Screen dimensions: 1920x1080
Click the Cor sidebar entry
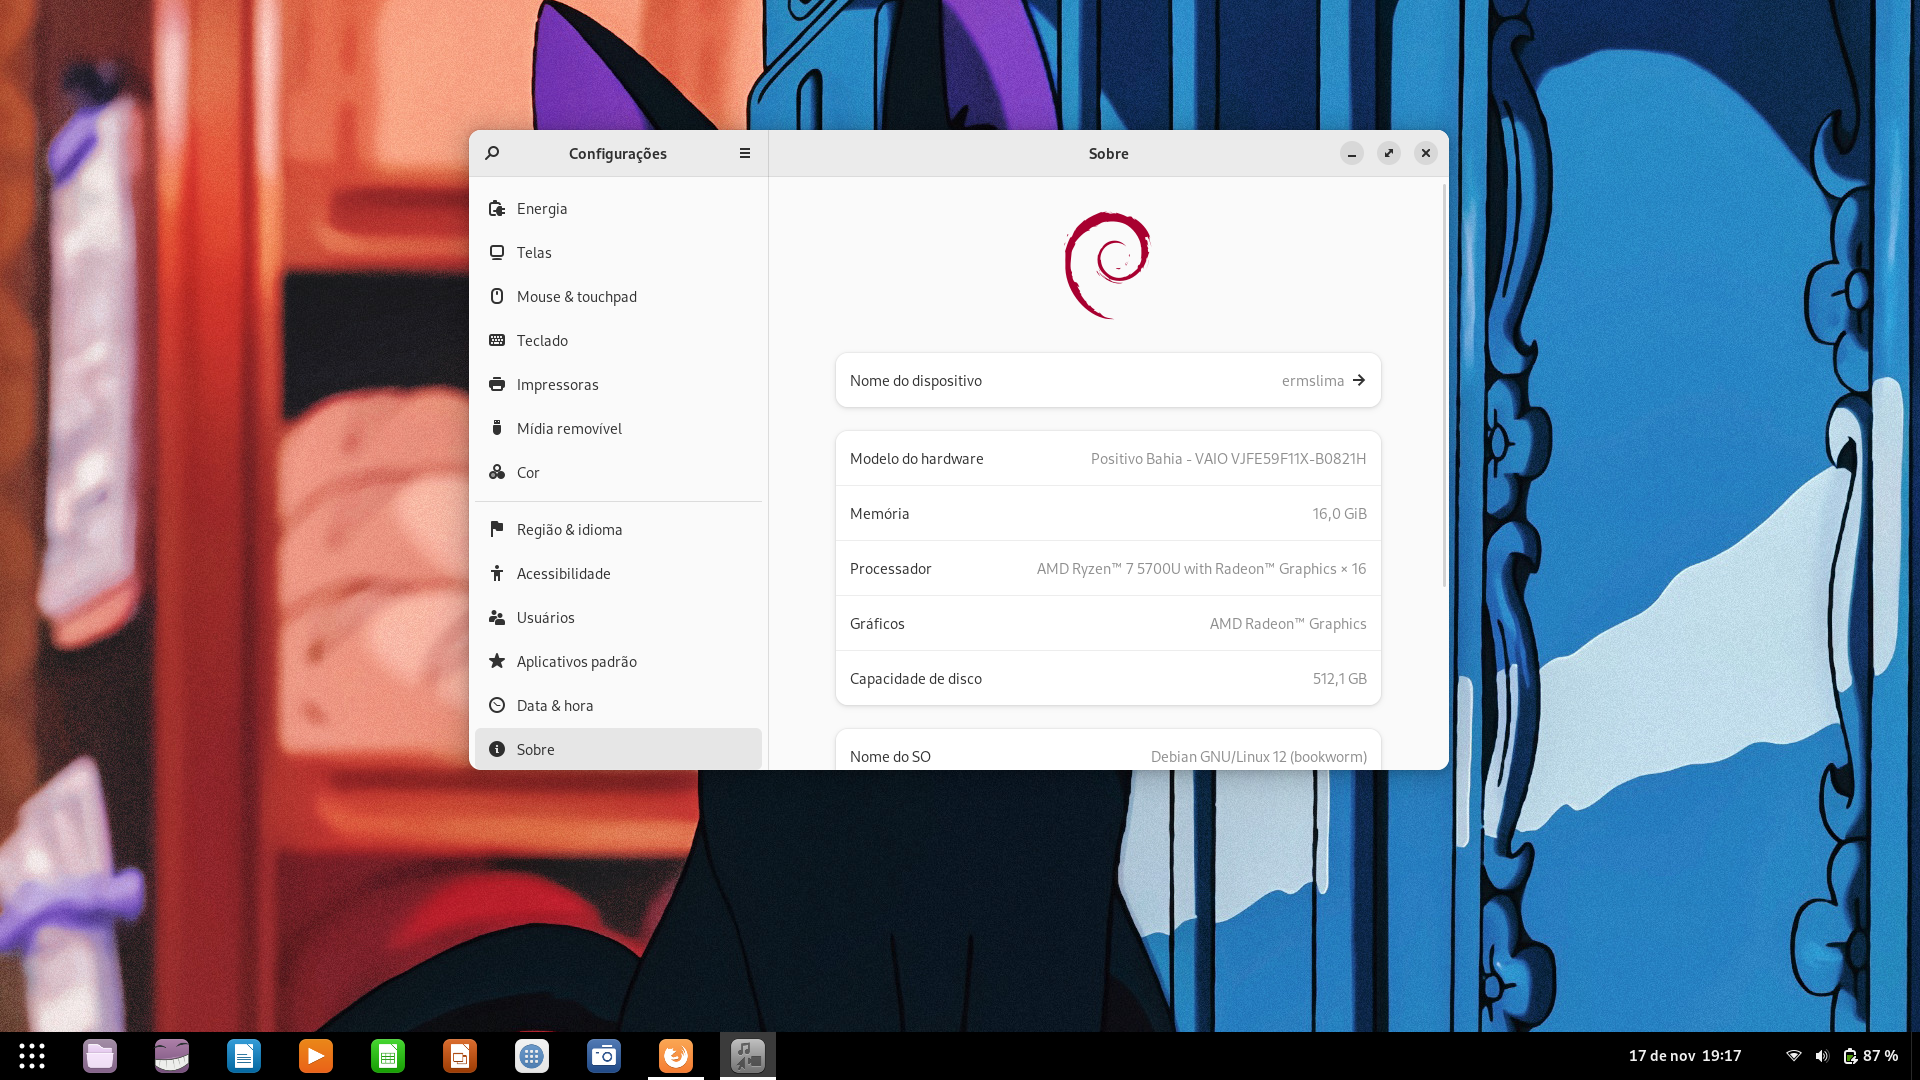(x=618, y=472)
